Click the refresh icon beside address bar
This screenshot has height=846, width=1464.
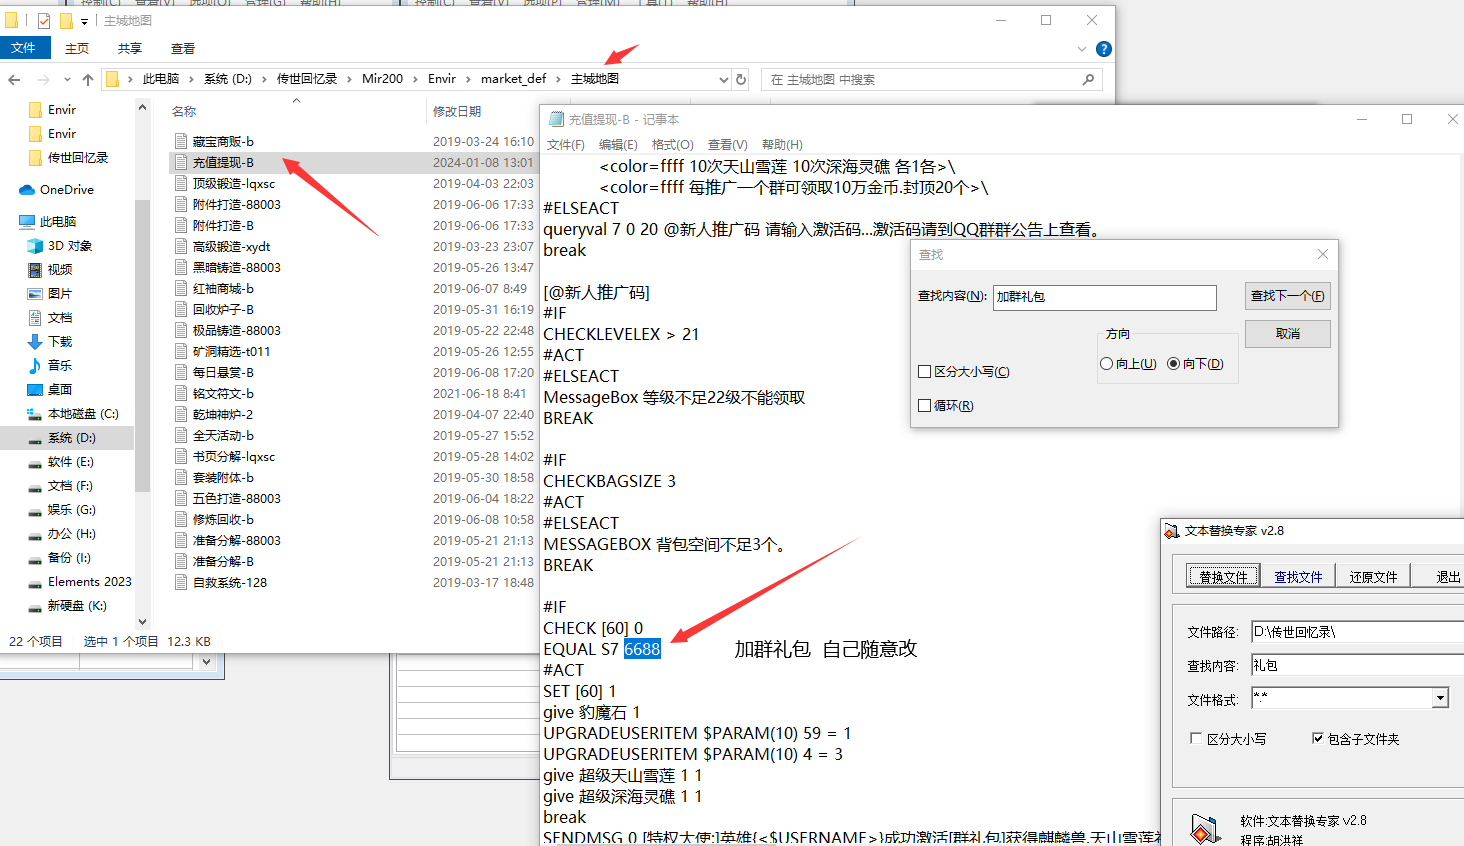tap(741, 80)
